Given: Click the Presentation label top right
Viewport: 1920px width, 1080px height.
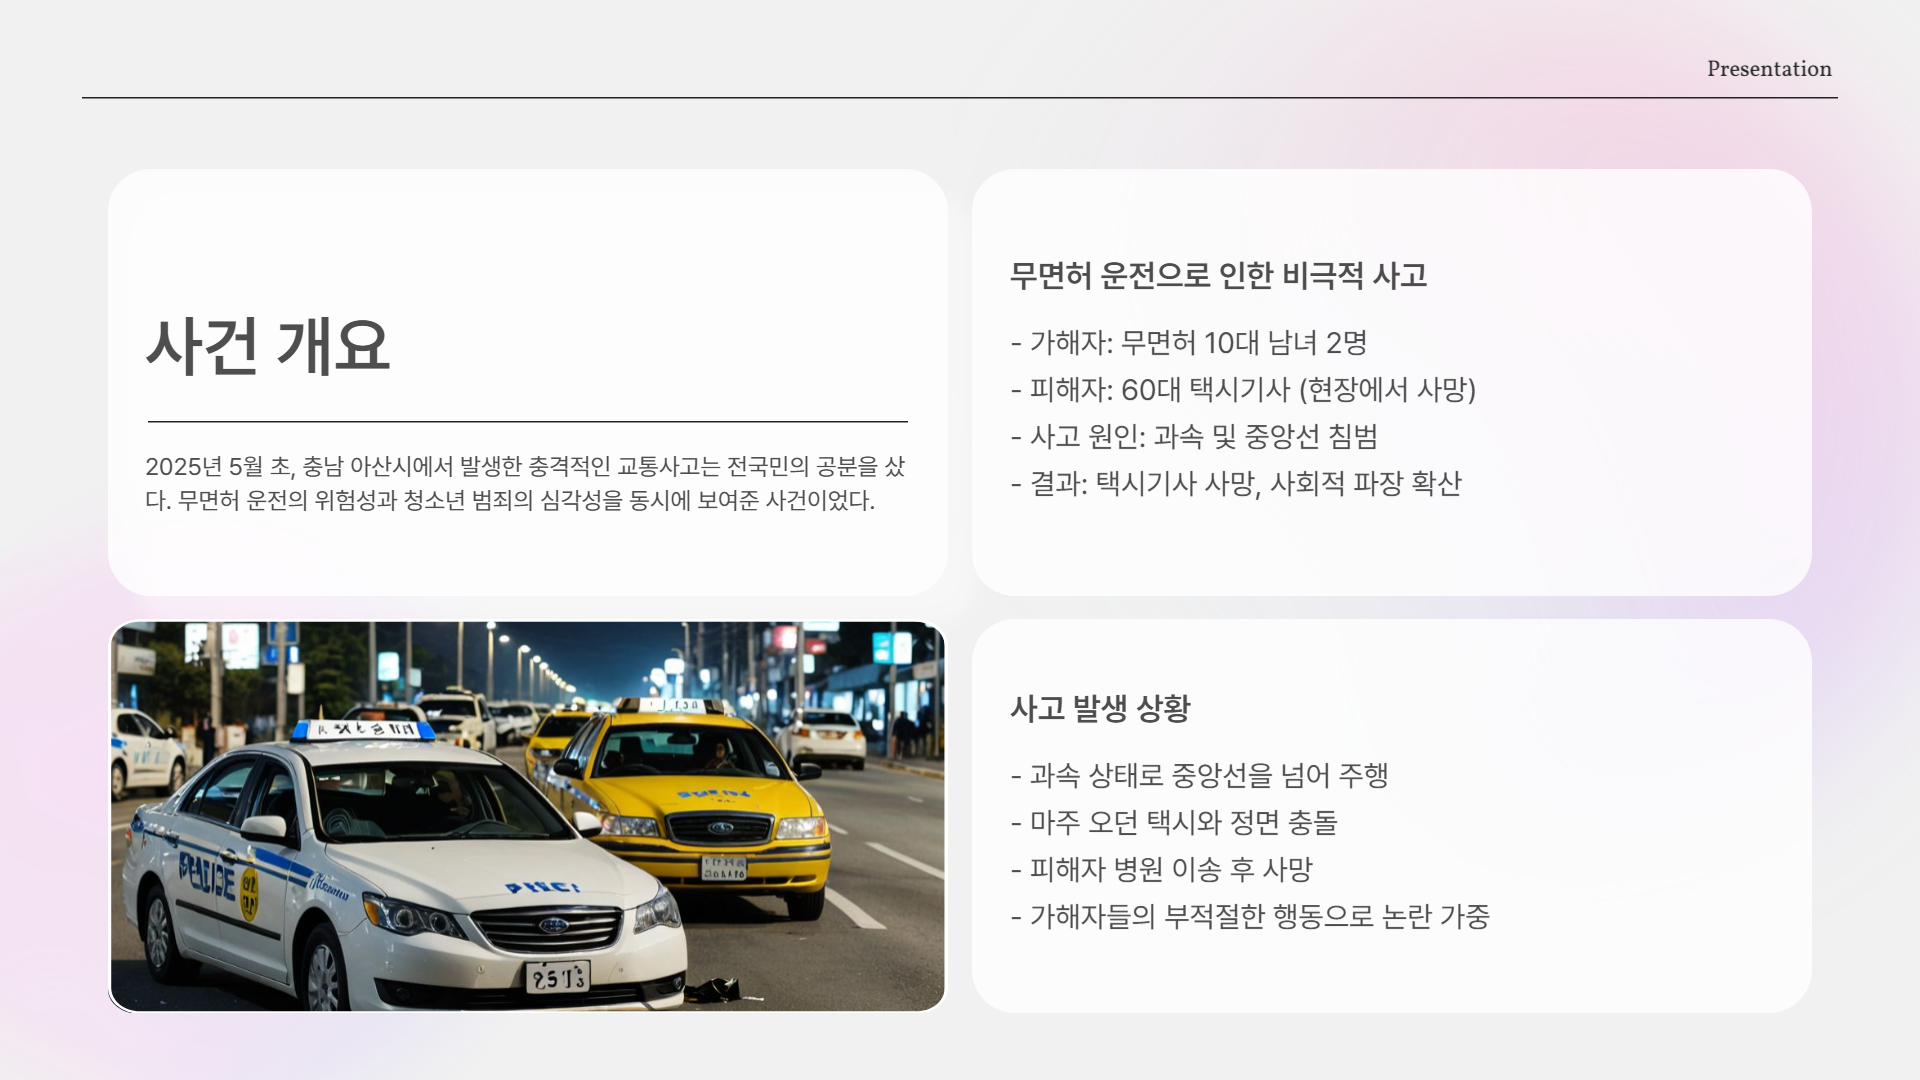Looking at the screenshot, I should tap(1768, 69).
